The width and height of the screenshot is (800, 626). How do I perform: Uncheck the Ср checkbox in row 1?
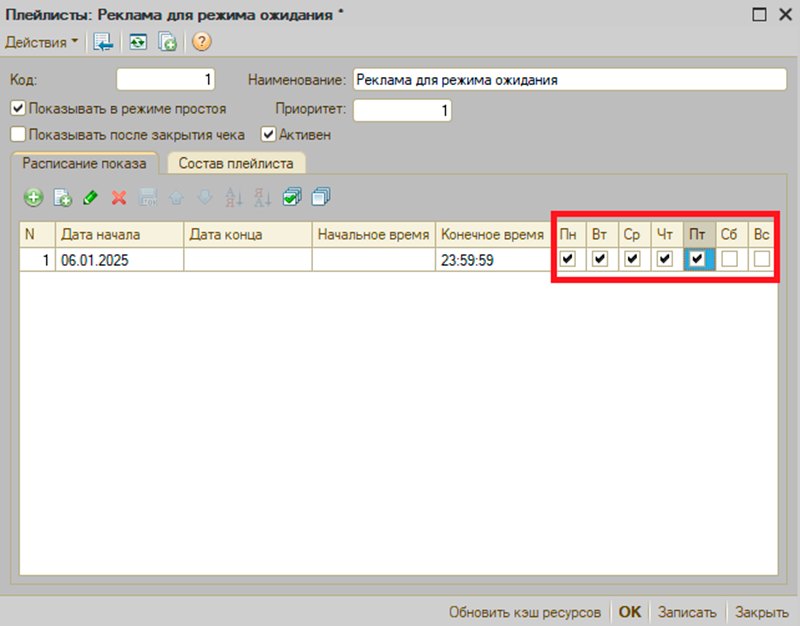(632, 259)
